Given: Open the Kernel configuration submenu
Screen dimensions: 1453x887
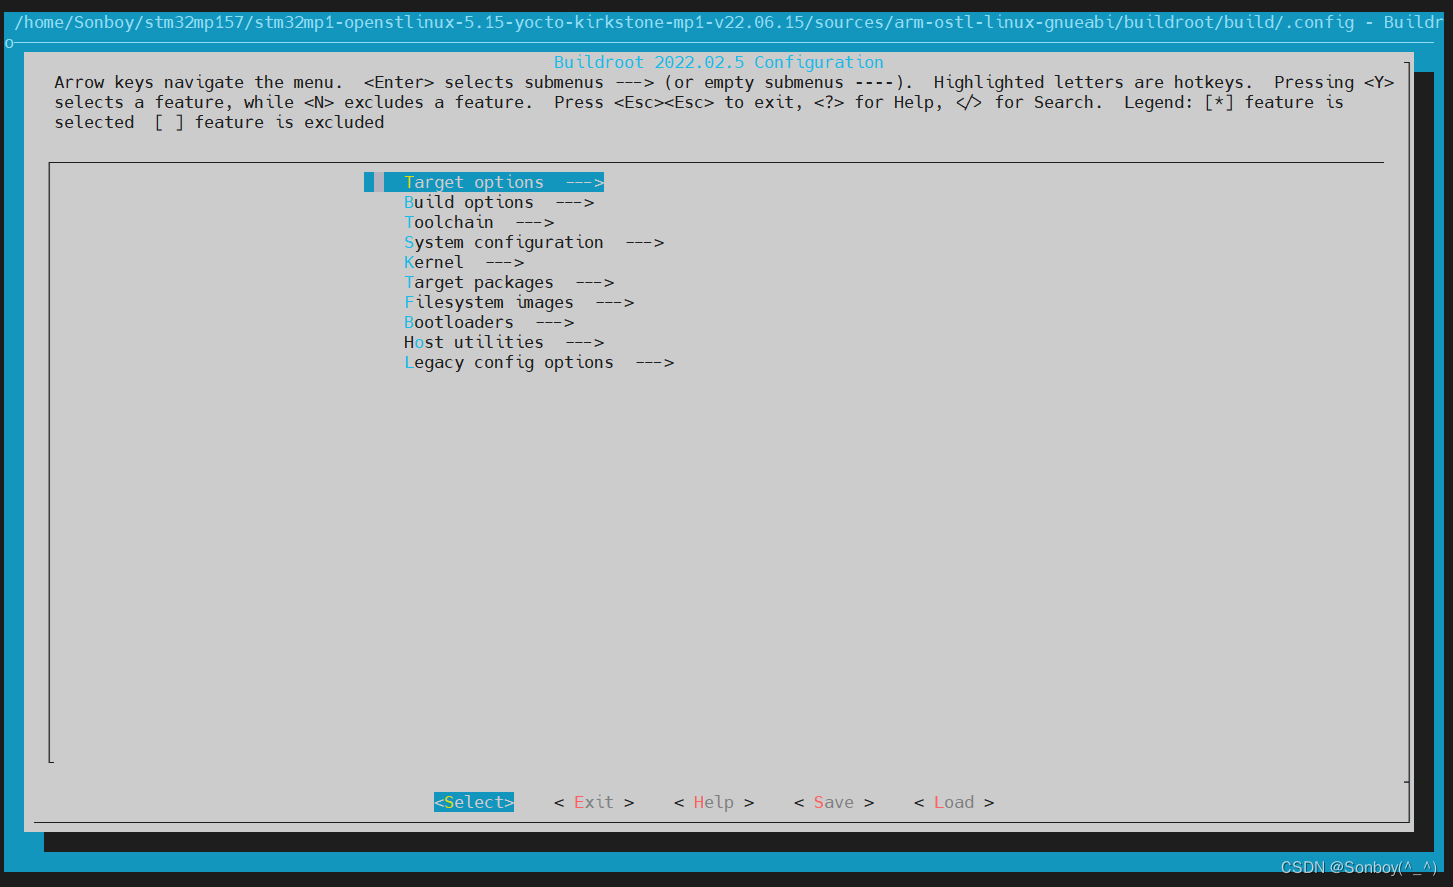Looking at the screenshot, I should pos(433,262).
